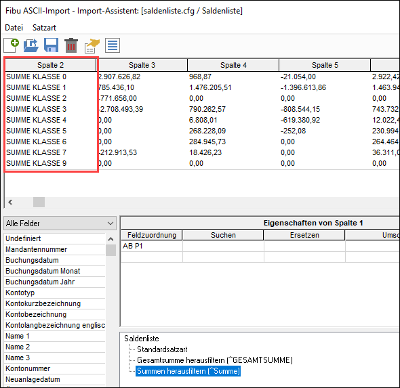Select Mandantennummer in the field list
The image size is (400, 388).
(54, 249)
